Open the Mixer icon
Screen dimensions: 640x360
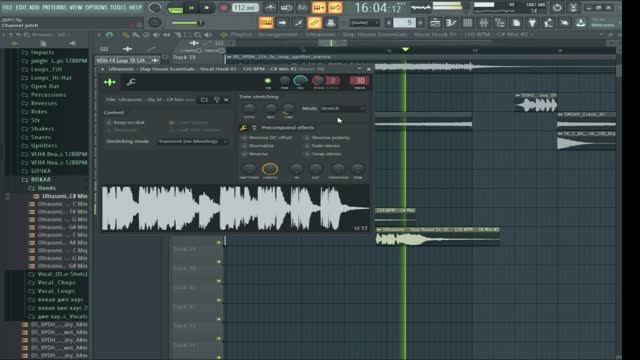(x=483, y=23)
